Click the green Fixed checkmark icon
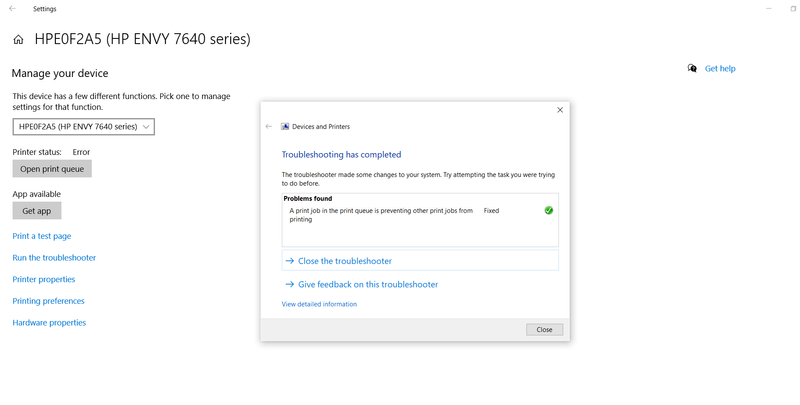 click(x=549, y=211)
